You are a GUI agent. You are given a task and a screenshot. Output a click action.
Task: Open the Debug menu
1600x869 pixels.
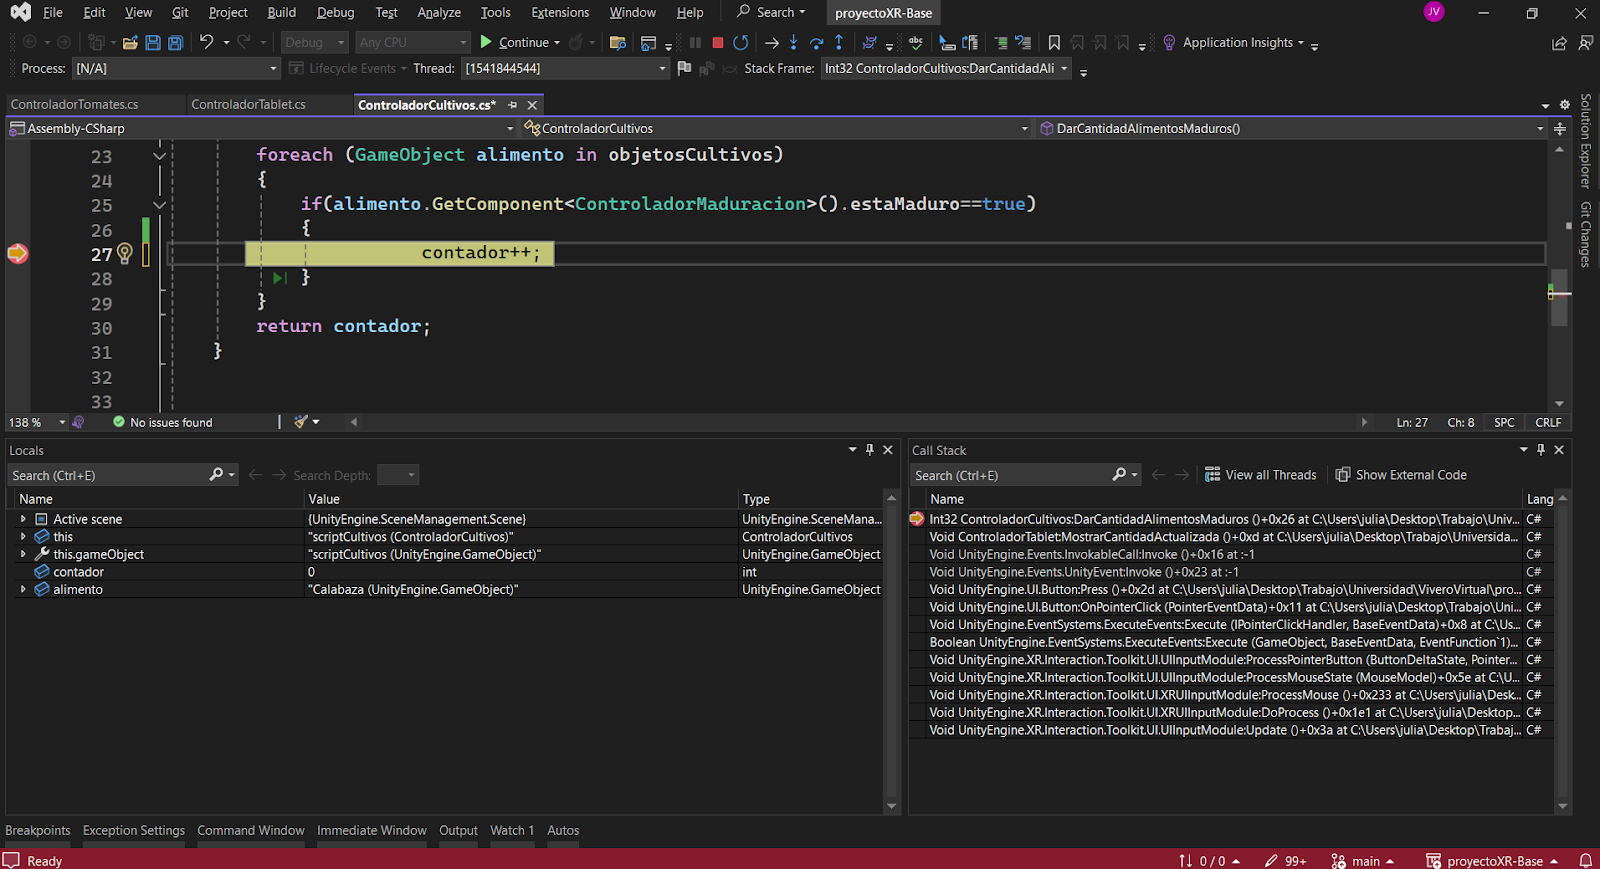335,12
